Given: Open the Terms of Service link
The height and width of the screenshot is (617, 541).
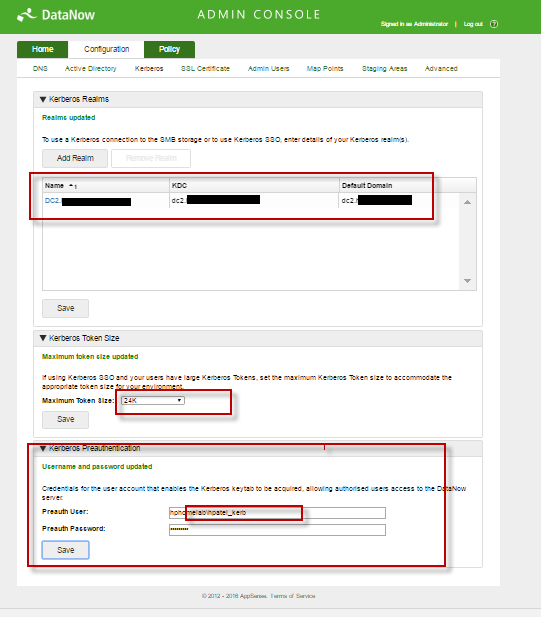Looking at the screenshot, I should (293, 596).
